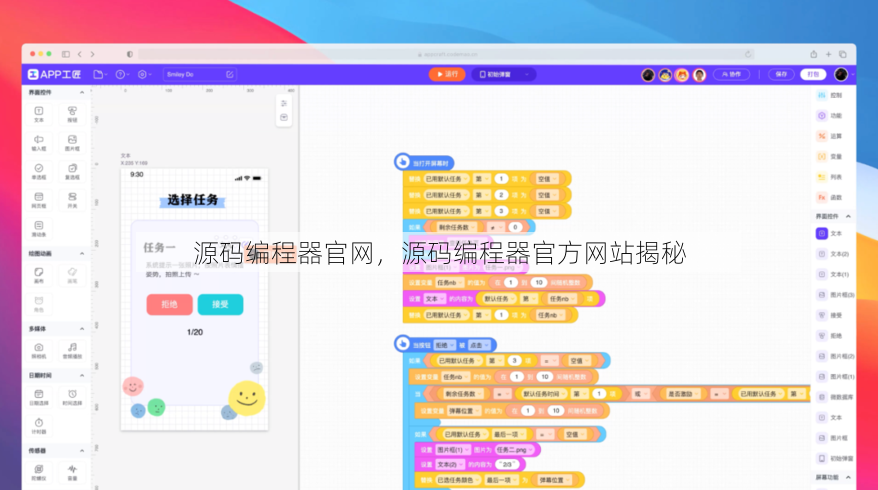Select 文本(2) component in right list
This screenshot has width=878, height=490.
tap(834, 254)
